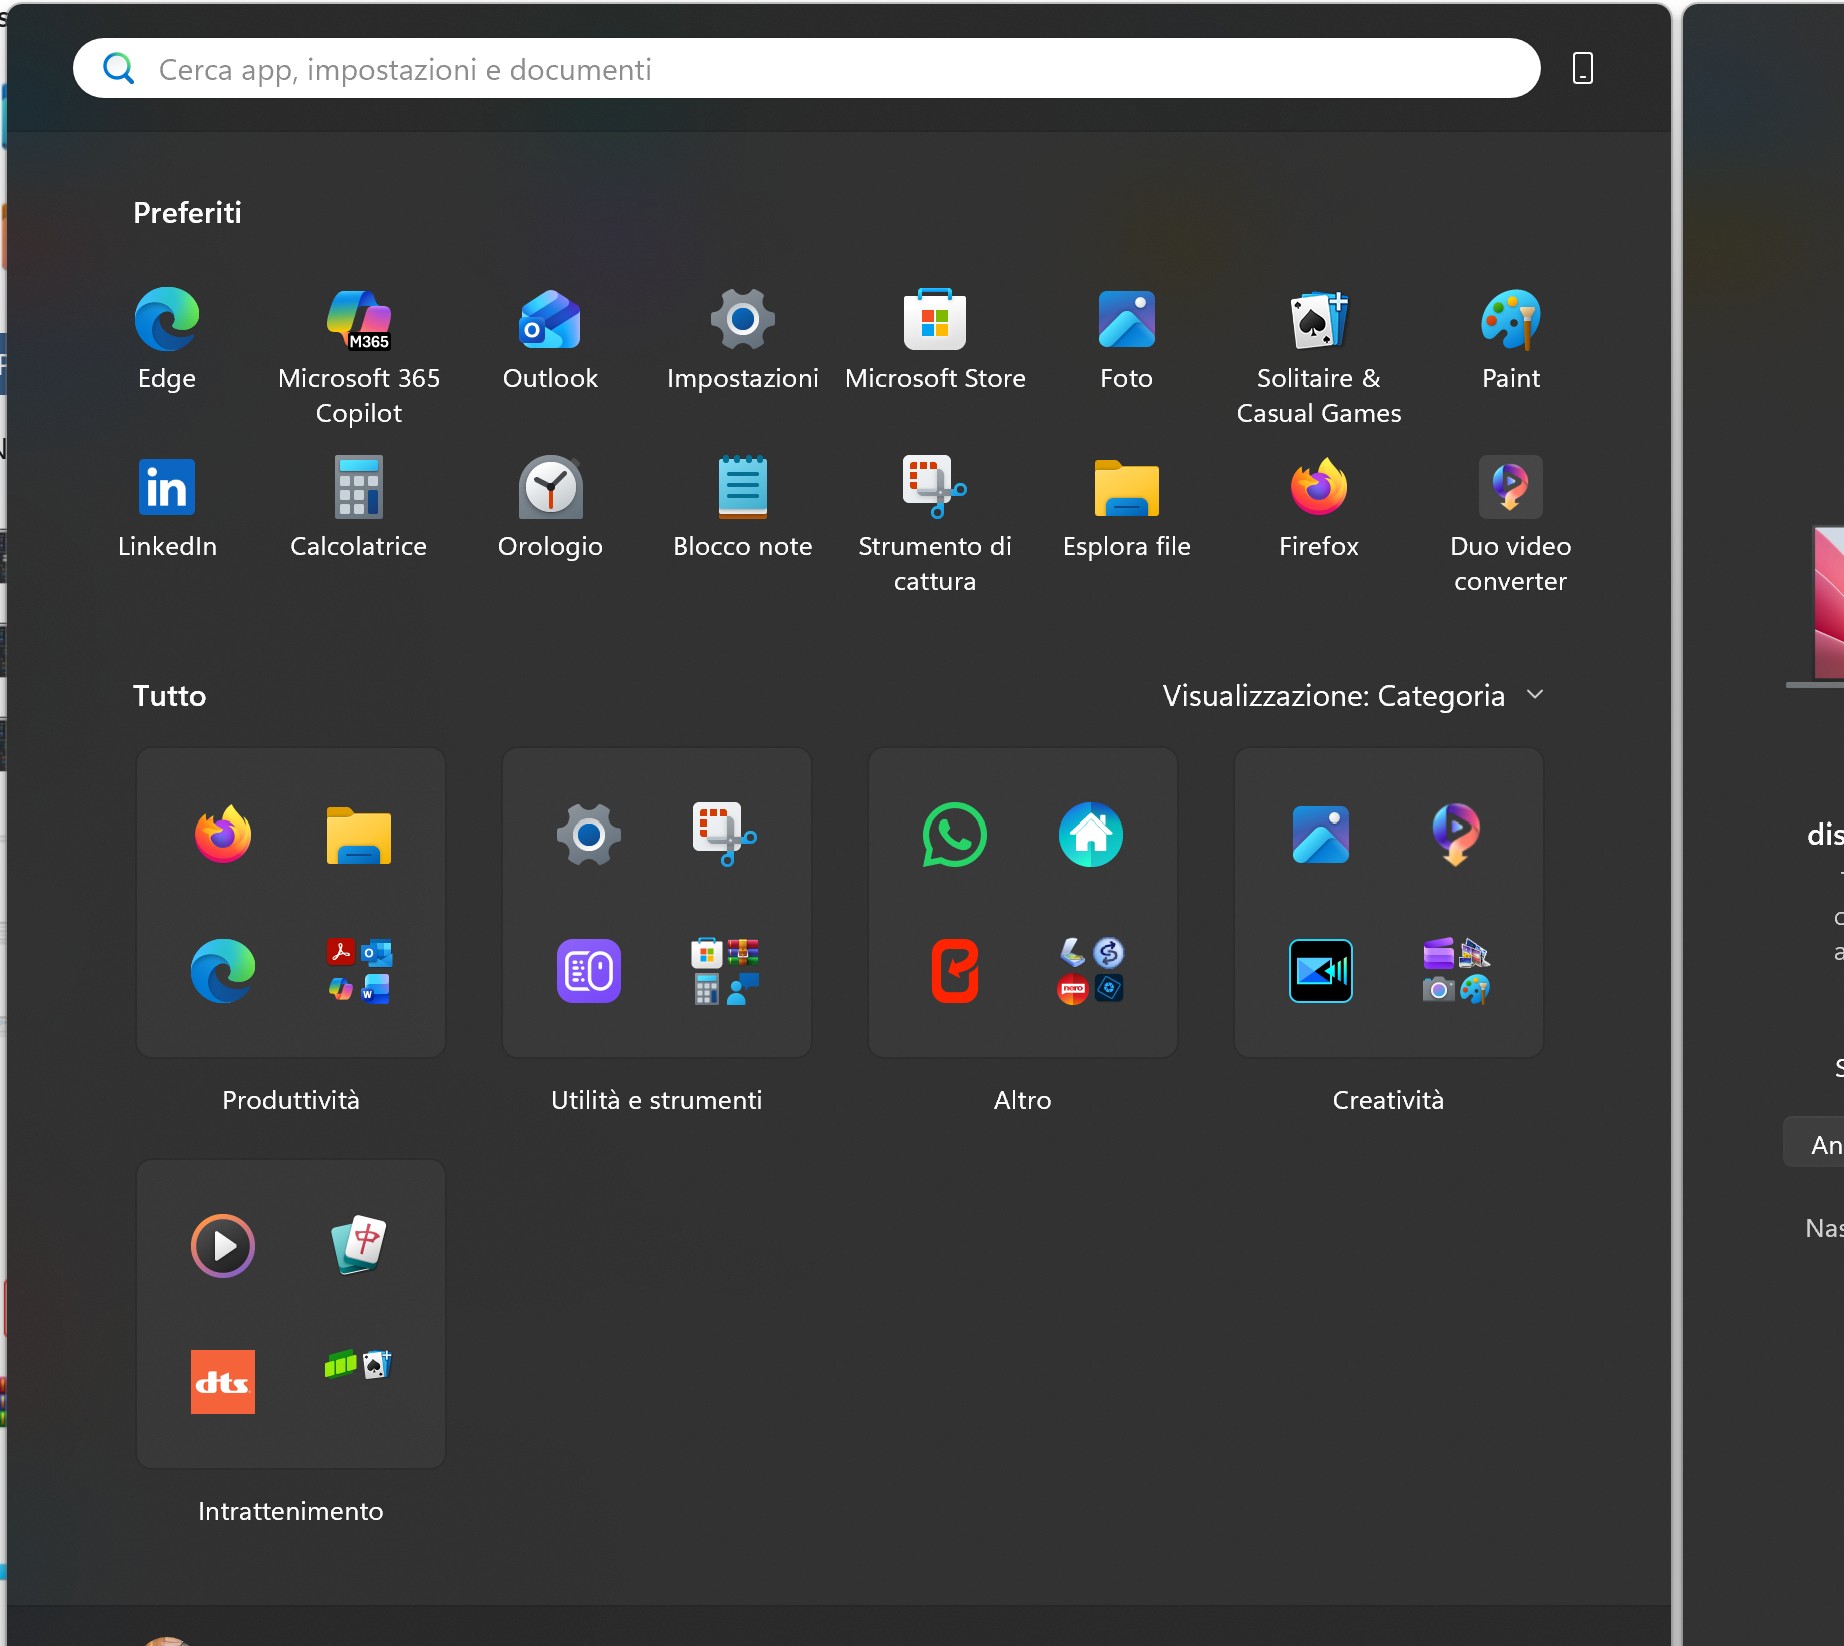Open the file explorer icon in Produttività
The image size is (1844, 1646).
click(x=359, y=834)
